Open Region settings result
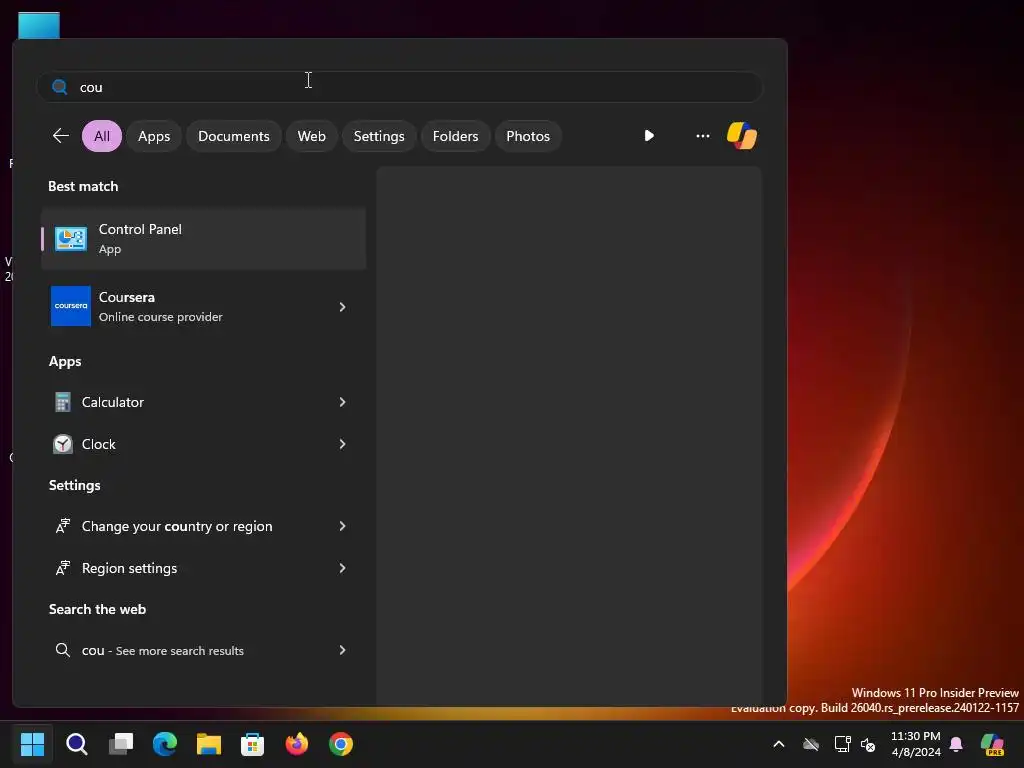The height and width of the screenshot is (768, 1024). 203,568
